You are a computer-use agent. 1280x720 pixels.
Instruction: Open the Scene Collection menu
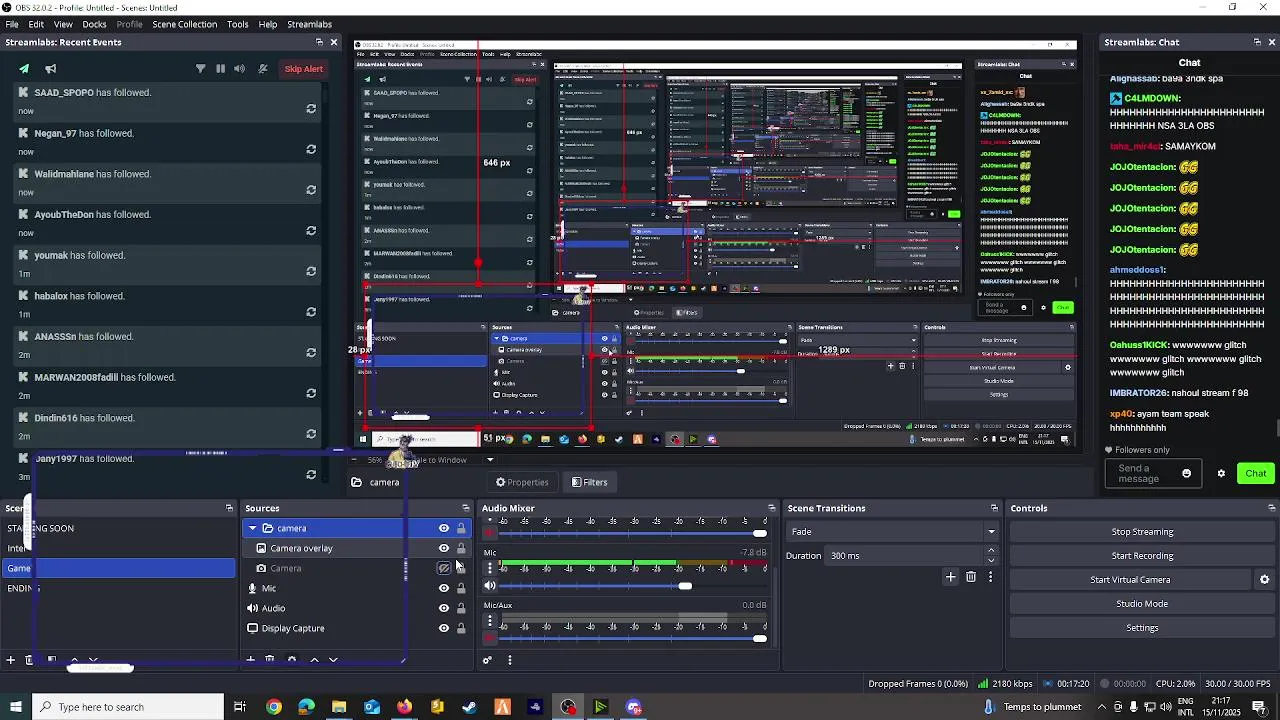tap(184, 24)
